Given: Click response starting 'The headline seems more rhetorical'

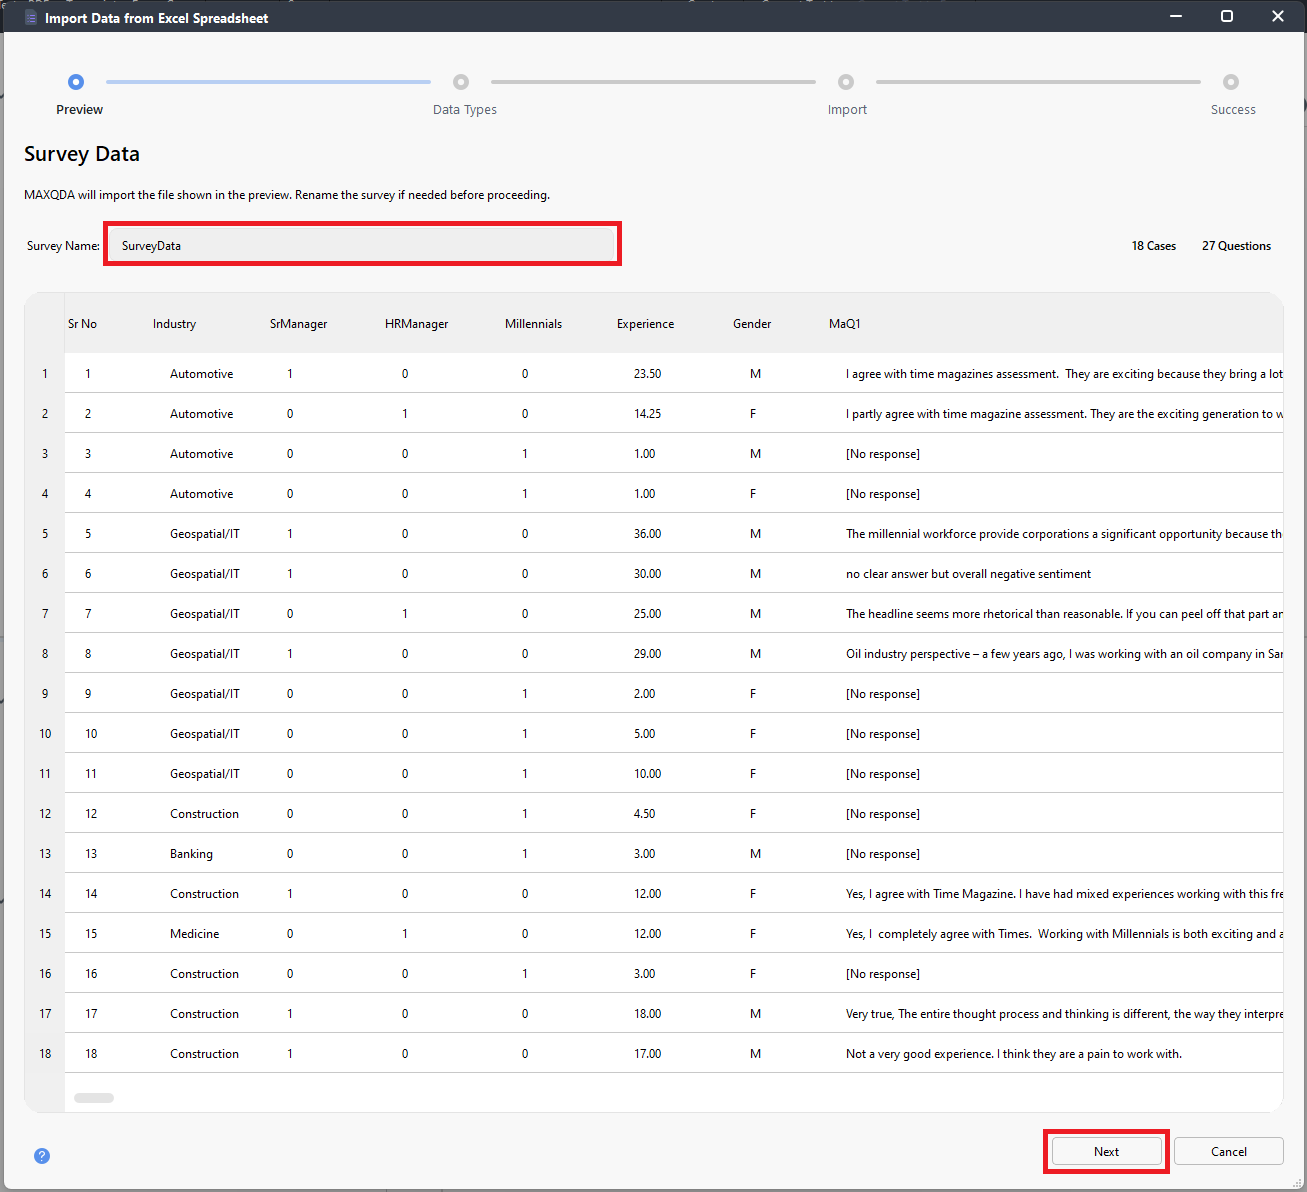Looking at the screenshot, I should (1064, 614).
